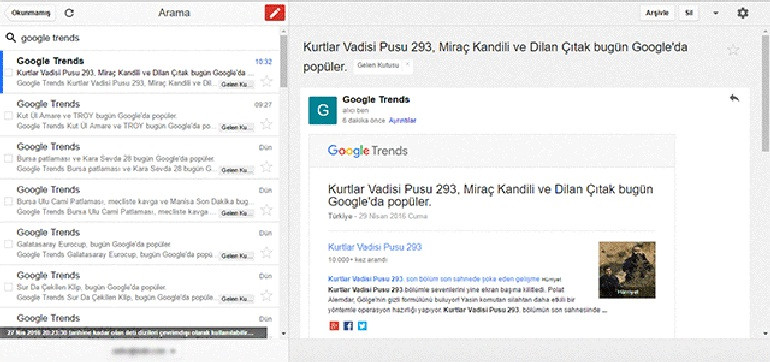Share article on Twitter icon
The height and width of the screenshot is (362, 770).
tap(362, 326)
